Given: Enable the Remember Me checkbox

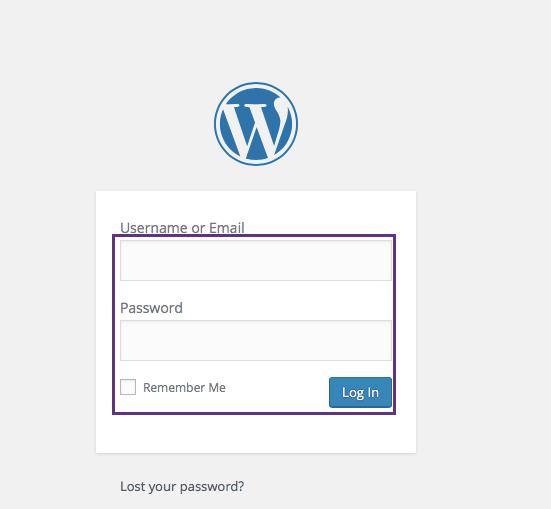Looking at the screenshot, I should pos(128,387).
